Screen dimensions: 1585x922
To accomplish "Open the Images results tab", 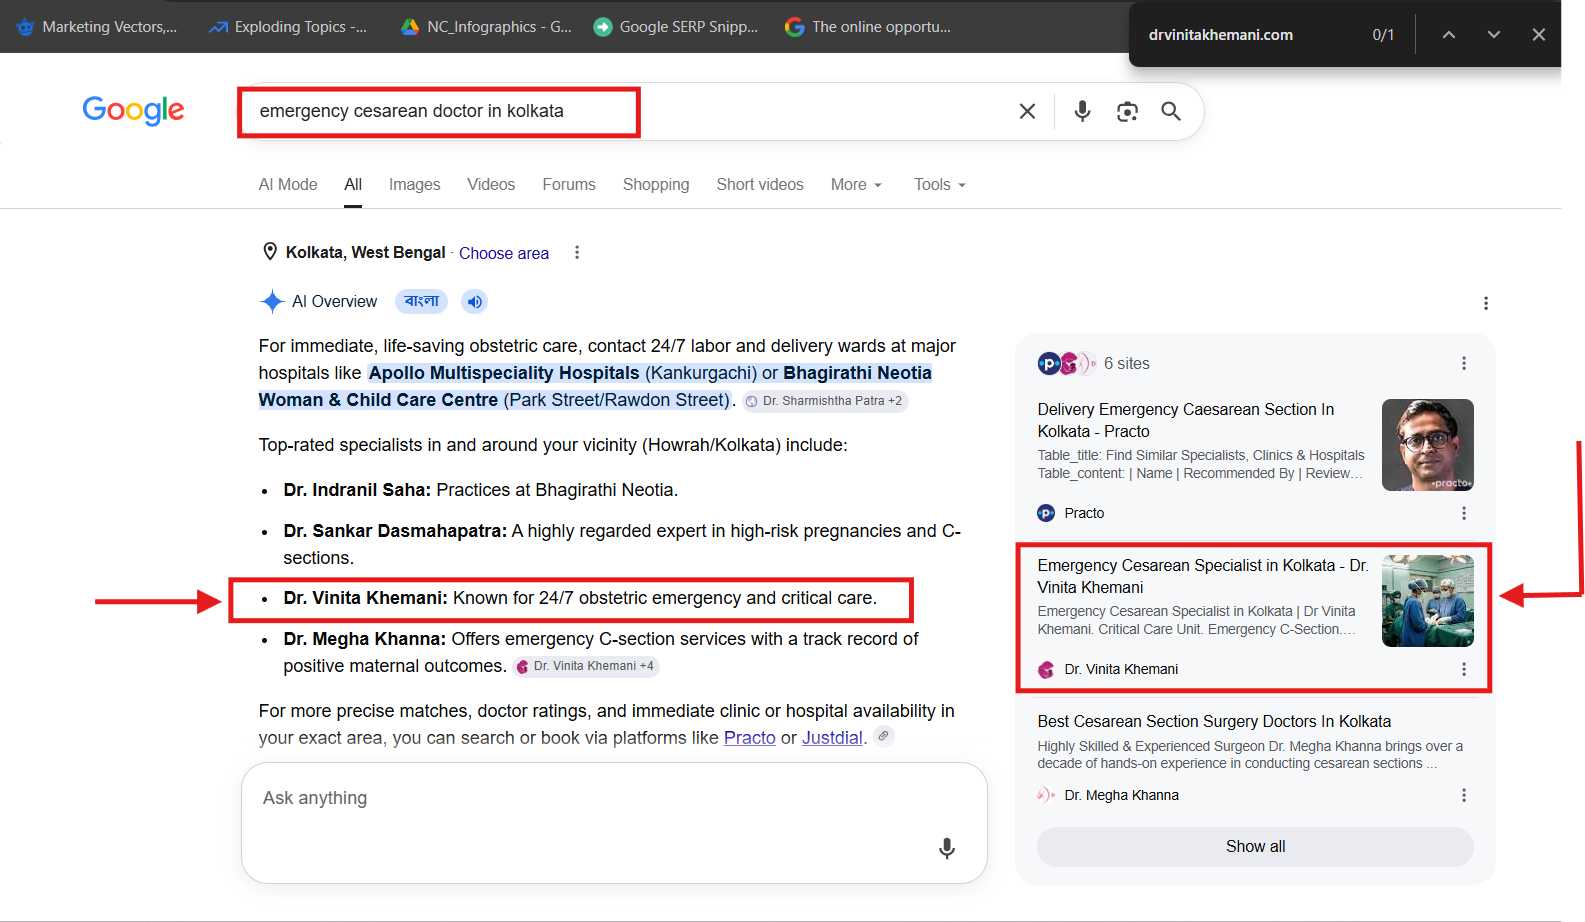I will tap(415, 185).
